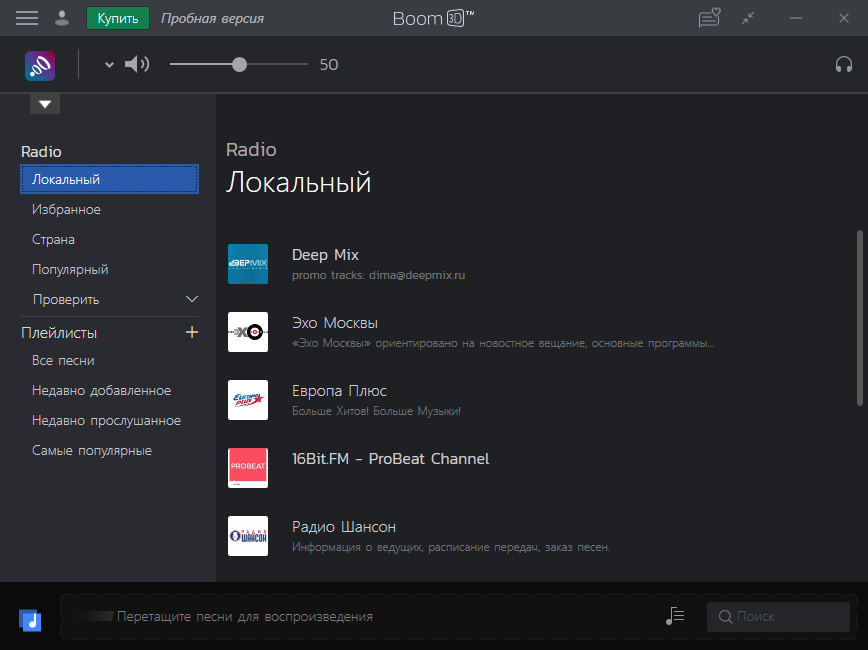Viewport: 868px width, 650px height.
Task: Open Недавно прослушанное playlist
Action: 106,420
